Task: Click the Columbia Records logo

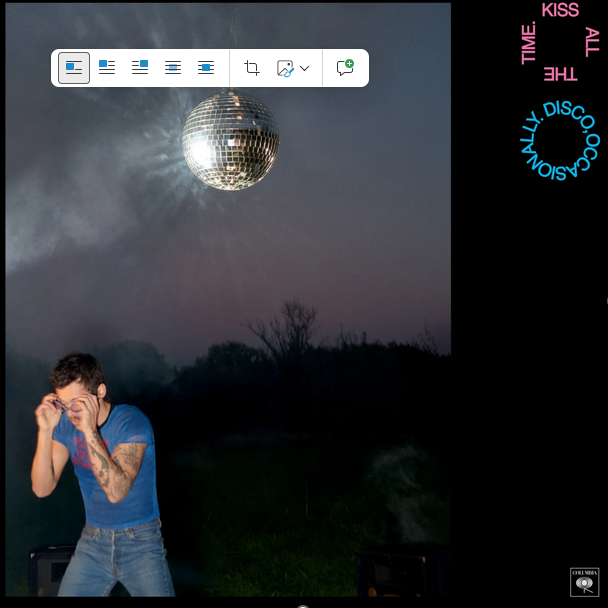Action: [x=584, y=582]
